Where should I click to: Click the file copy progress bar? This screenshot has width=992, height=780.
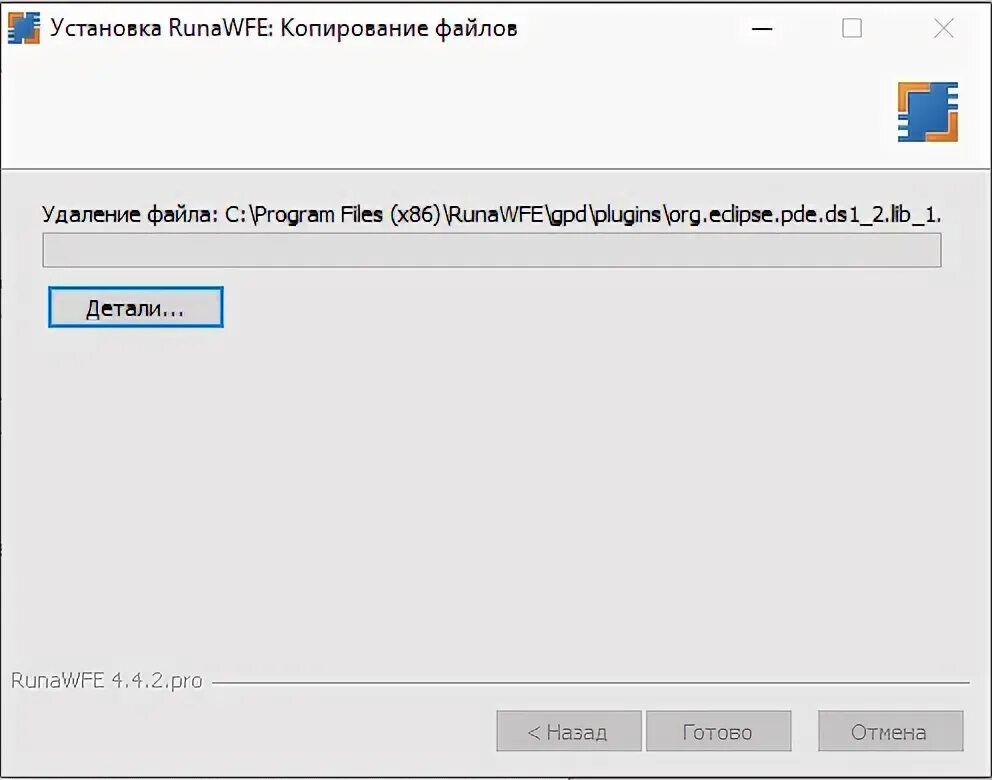point(492,250)
